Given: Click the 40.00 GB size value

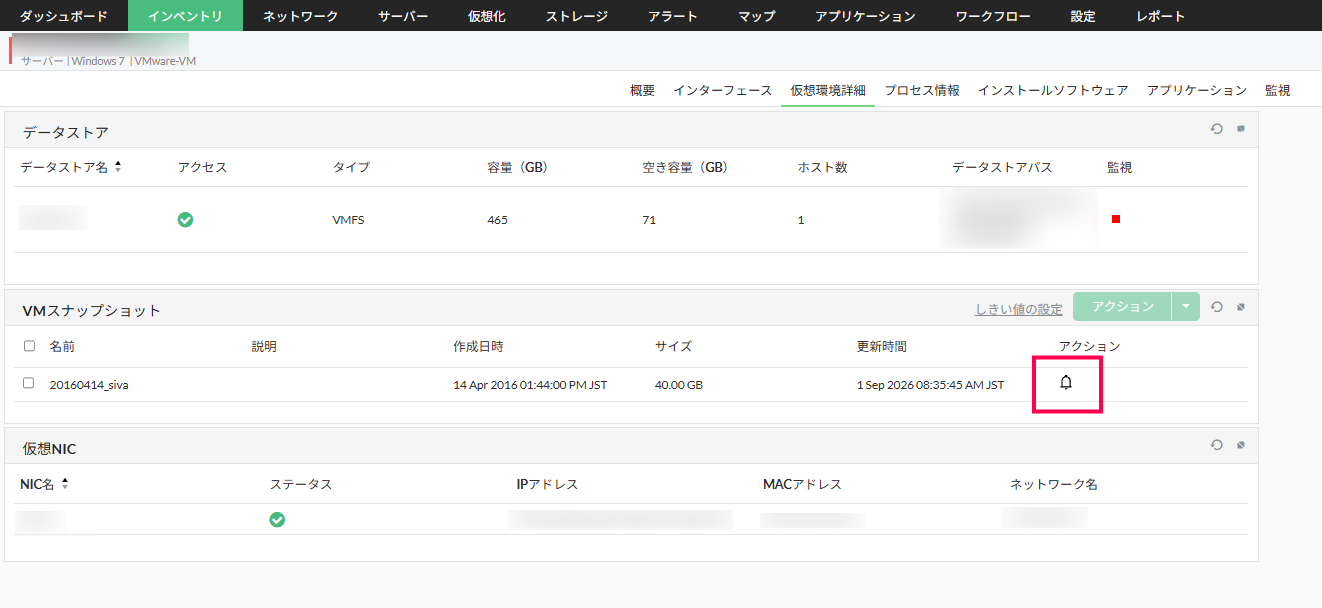Looking at the screenshot, I should coord(679,384).
